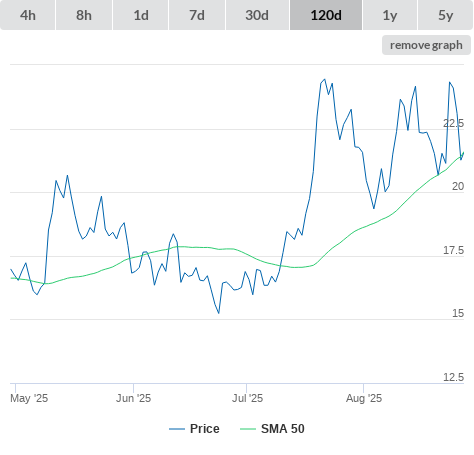The width and height of the screenshot is (474, 455).
Task: View the 5y chart range
Action: click(445, 15)
